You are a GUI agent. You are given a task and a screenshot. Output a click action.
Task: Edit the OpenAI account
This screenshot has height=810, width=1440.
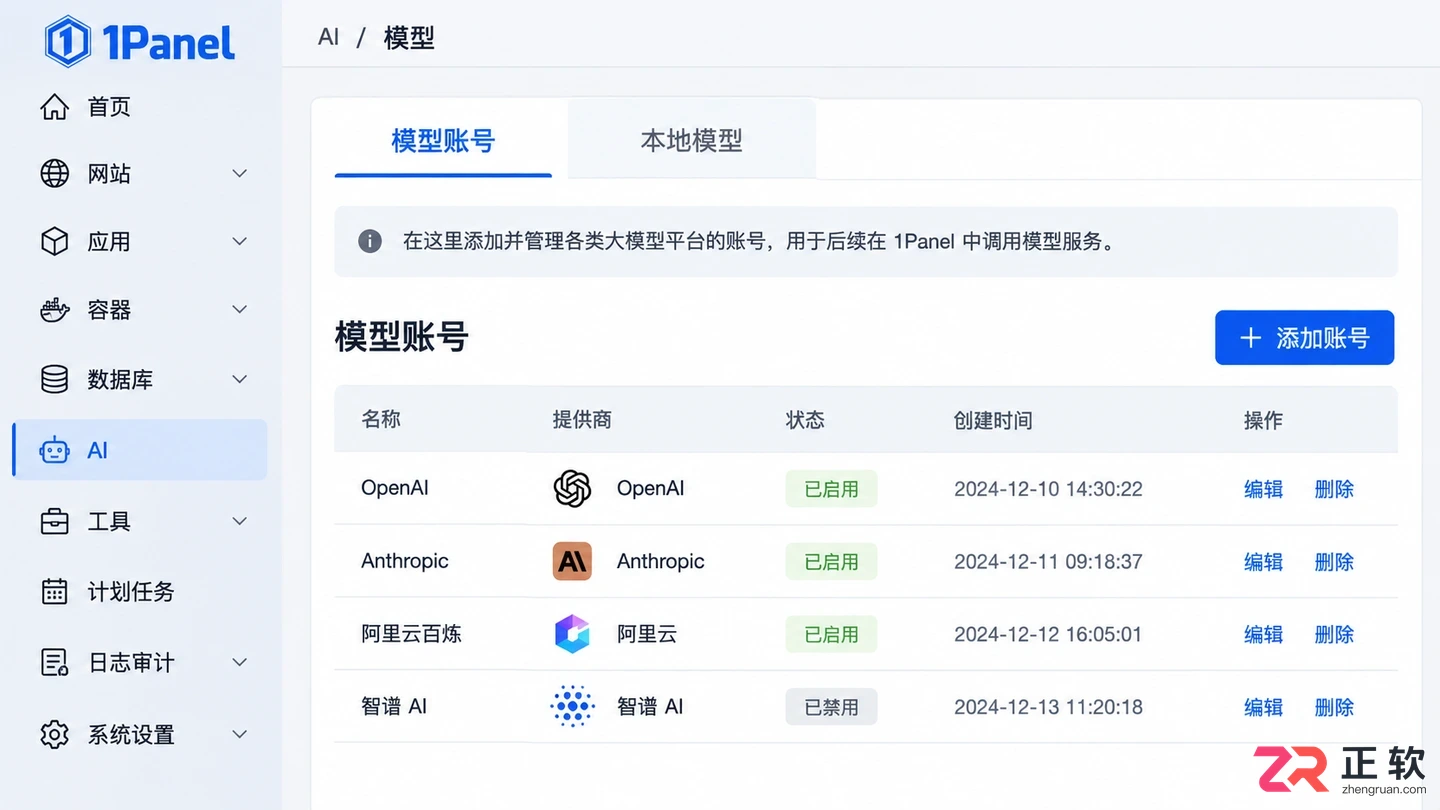point(1263,489)
